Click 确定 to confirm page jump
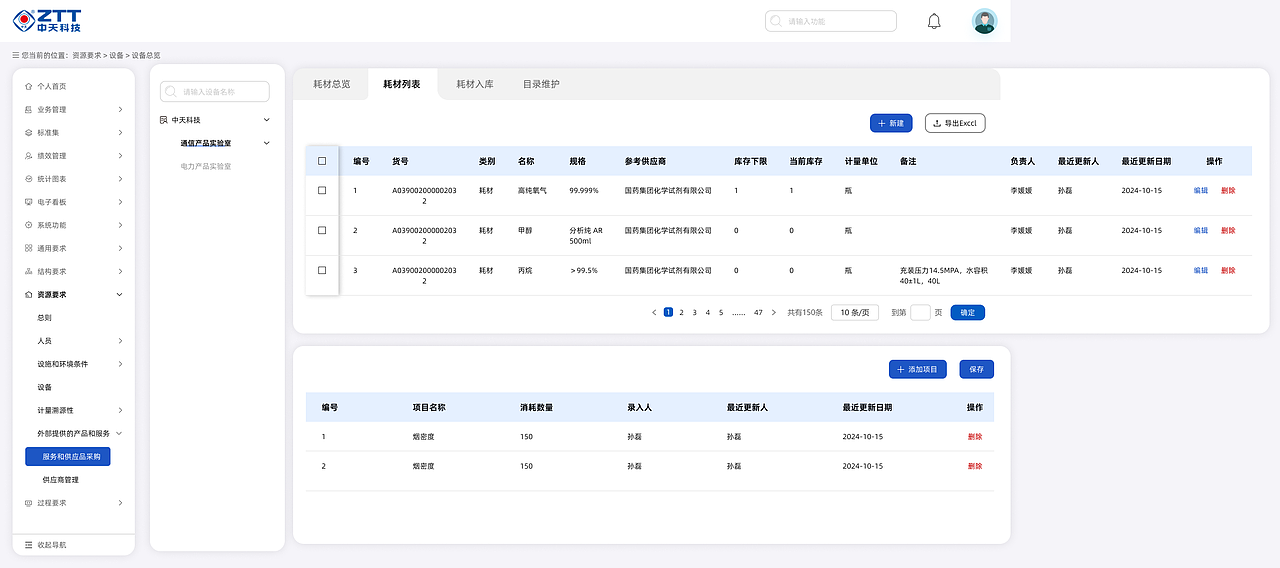 pyautogui.click(x=968, y=313)
